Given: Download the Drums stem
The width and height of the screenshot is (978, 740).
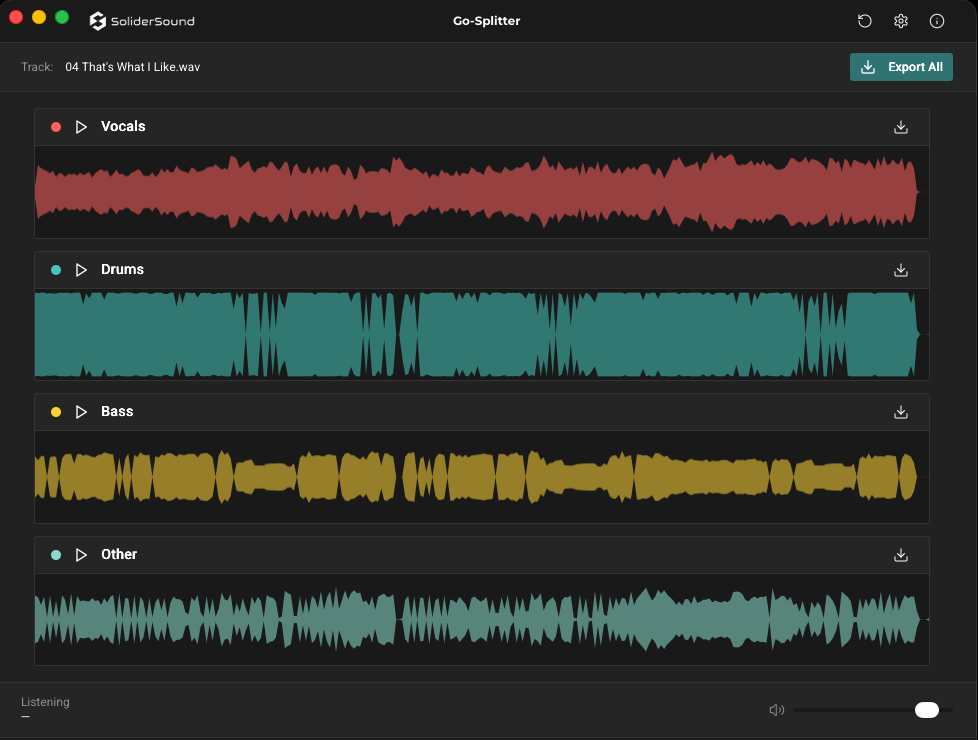Looking at the screenshot, I should [x=900, y=270].
